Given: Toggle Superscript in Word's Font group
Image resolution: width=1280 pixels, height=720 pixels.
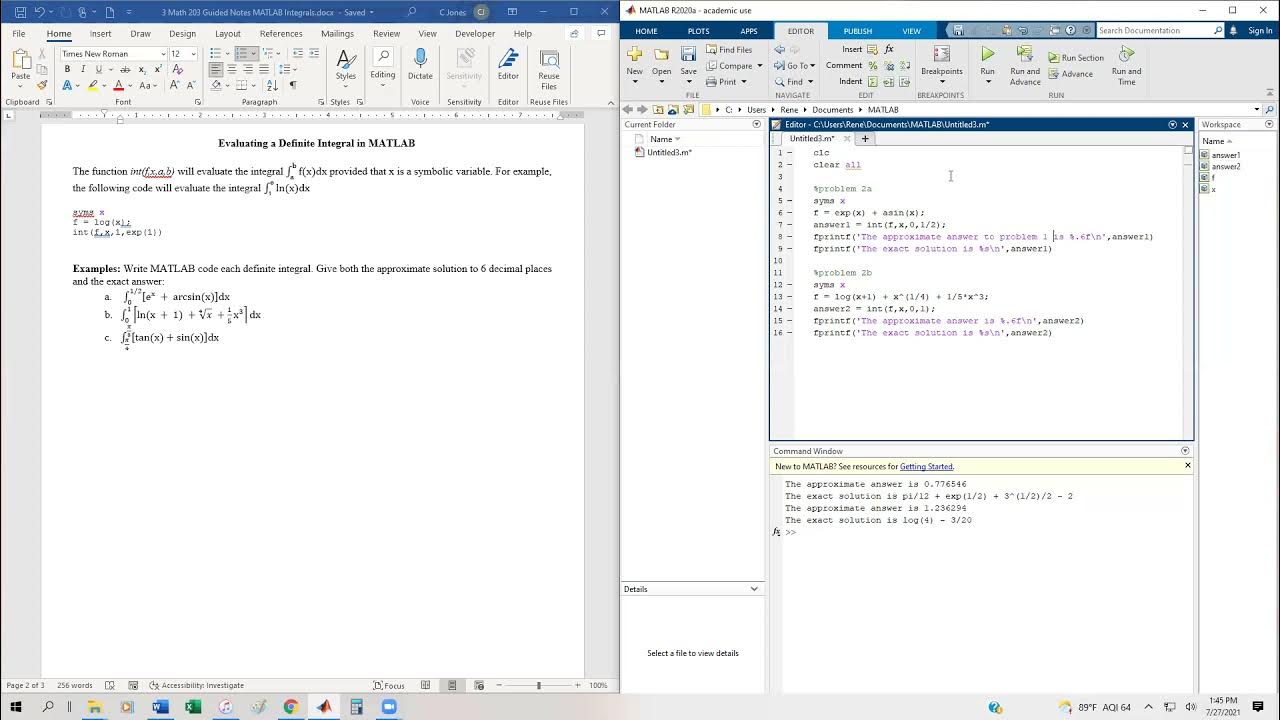Looking at the screenshot, I should pos(157,69).
